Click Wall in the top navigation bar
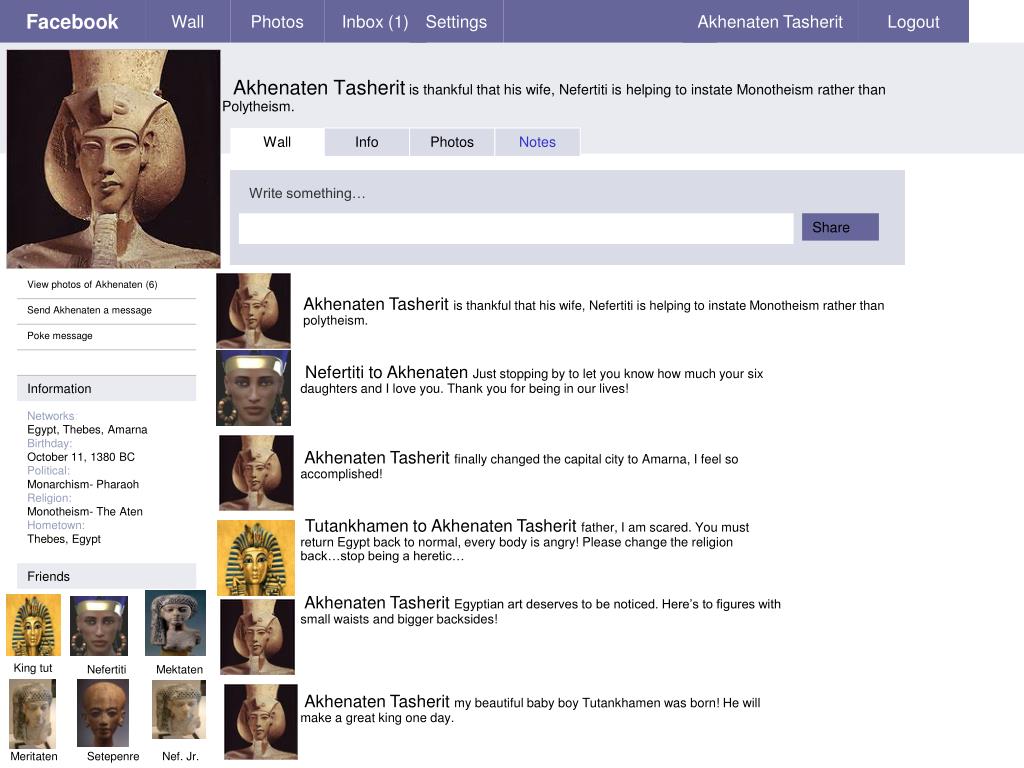The image size is (1024, 768). point(187,22)
